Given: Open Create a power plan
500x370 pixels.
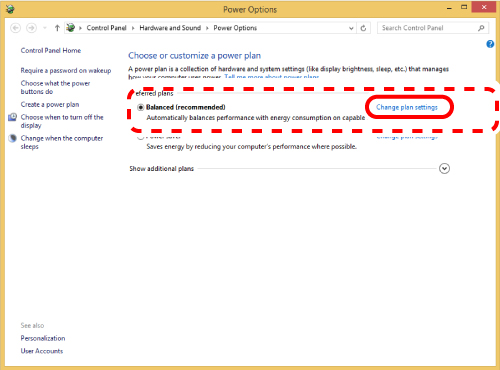Looking at the screenshot, I should (50, 105).
